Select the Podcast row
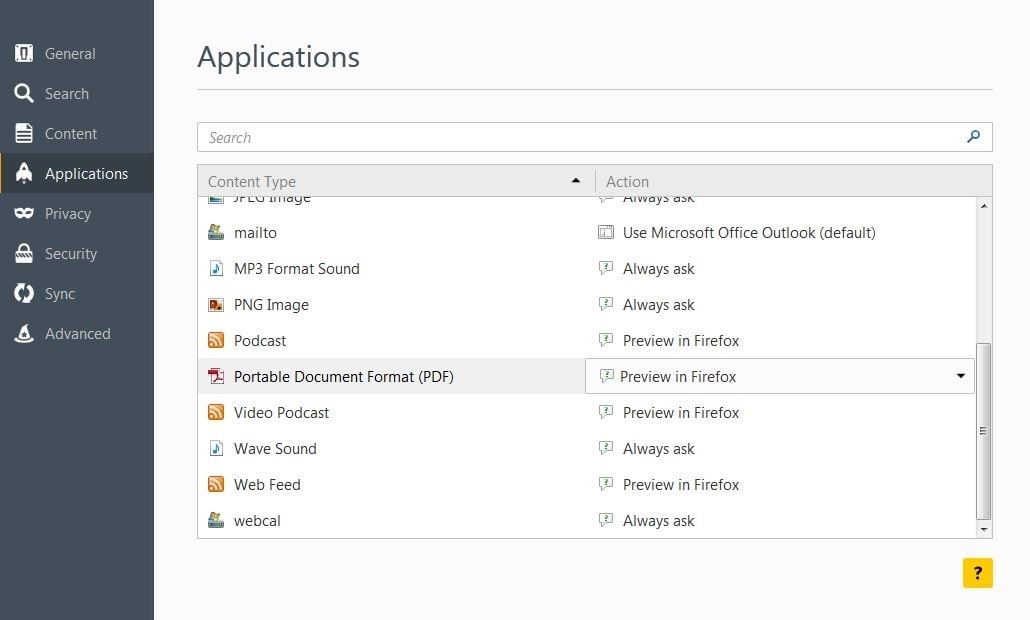The width and height of the screenshot is (1030, 620). coord(587,340)
